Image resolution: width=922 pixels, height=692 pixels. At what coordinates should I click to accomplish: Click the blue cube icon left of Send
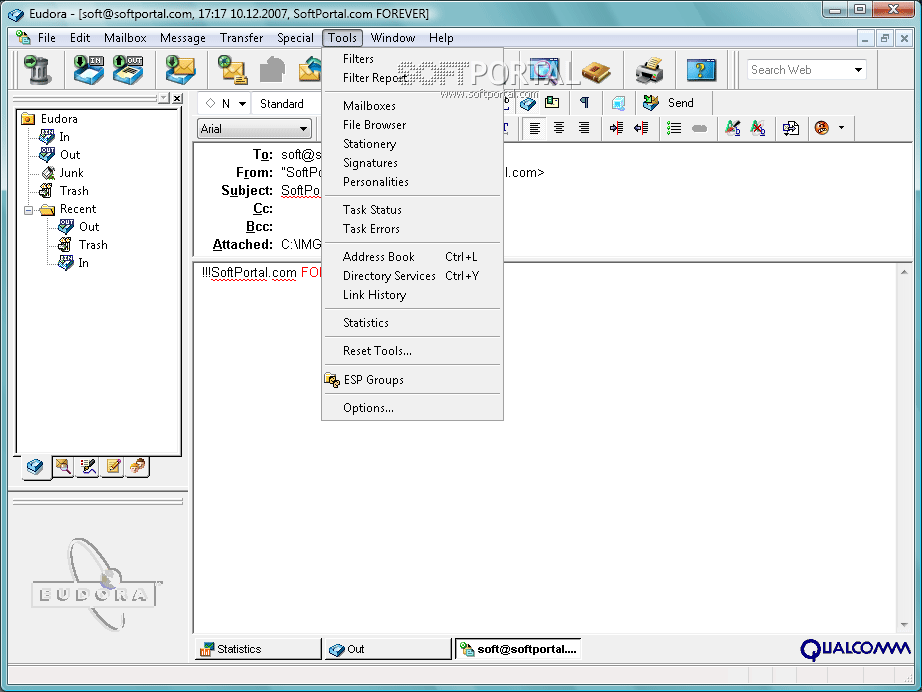618,103
